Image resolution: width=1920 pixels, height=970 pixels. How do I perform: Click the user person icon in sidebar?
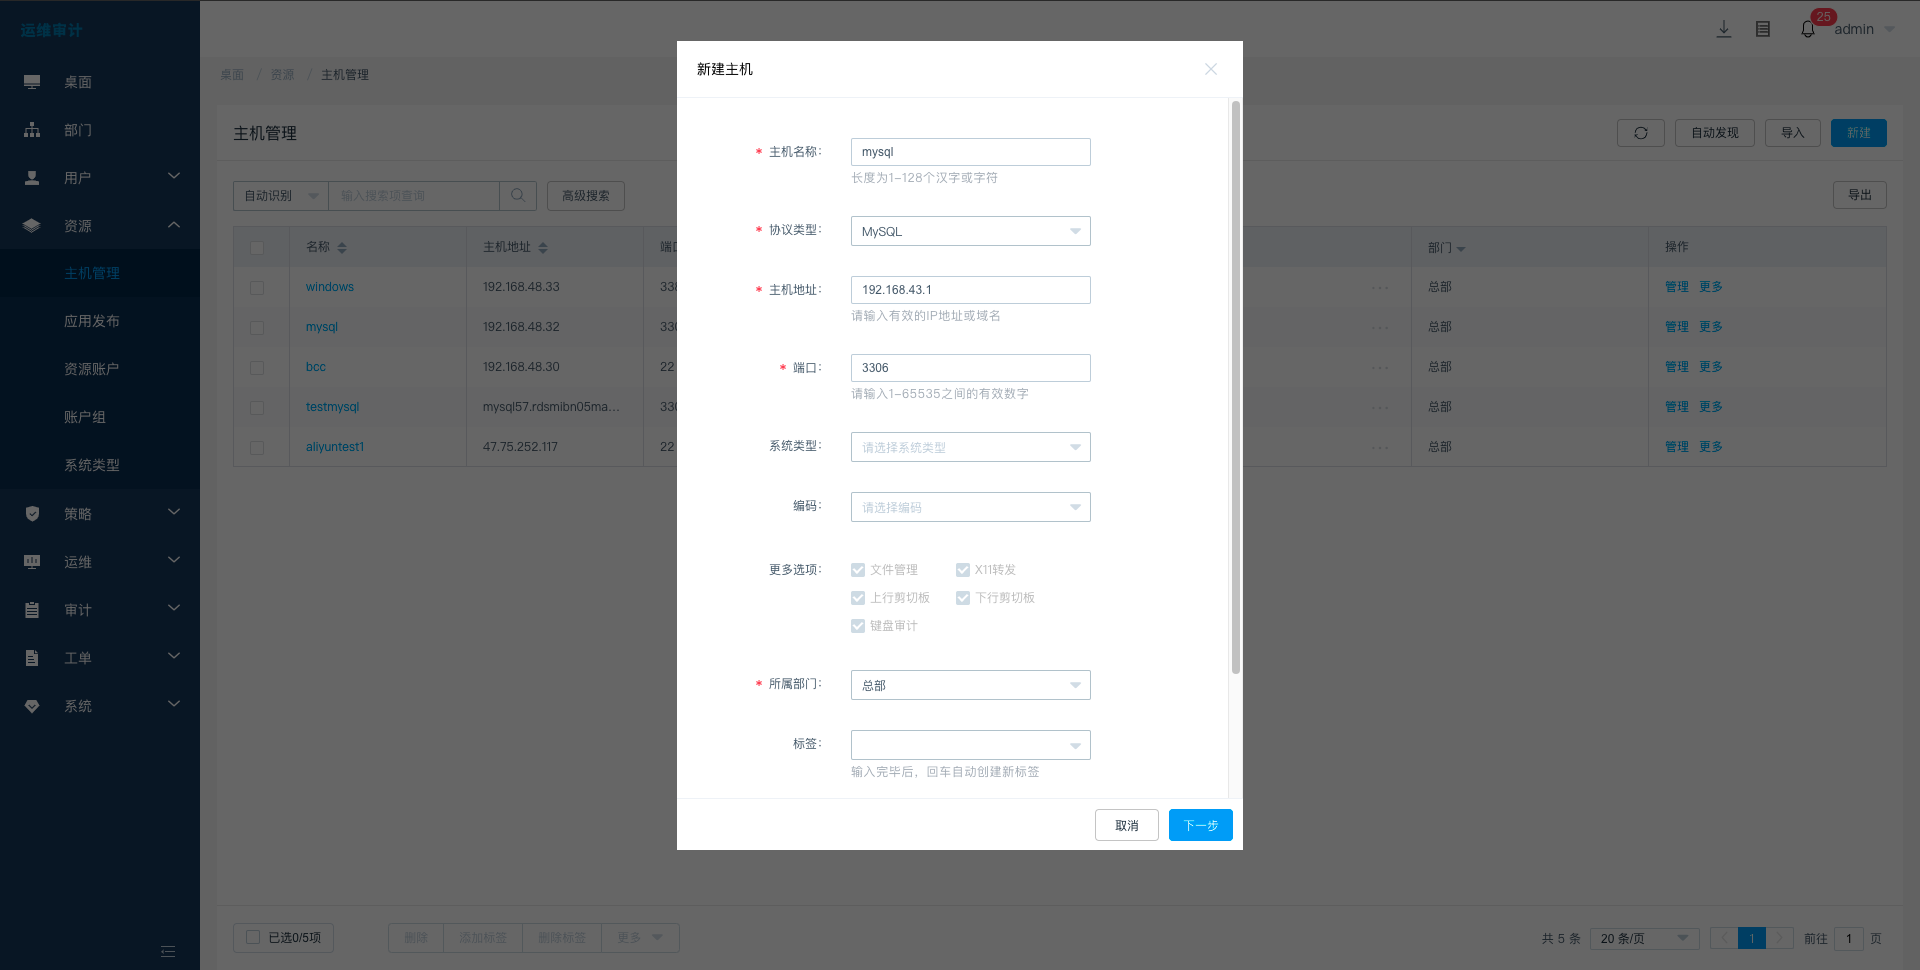32,178
